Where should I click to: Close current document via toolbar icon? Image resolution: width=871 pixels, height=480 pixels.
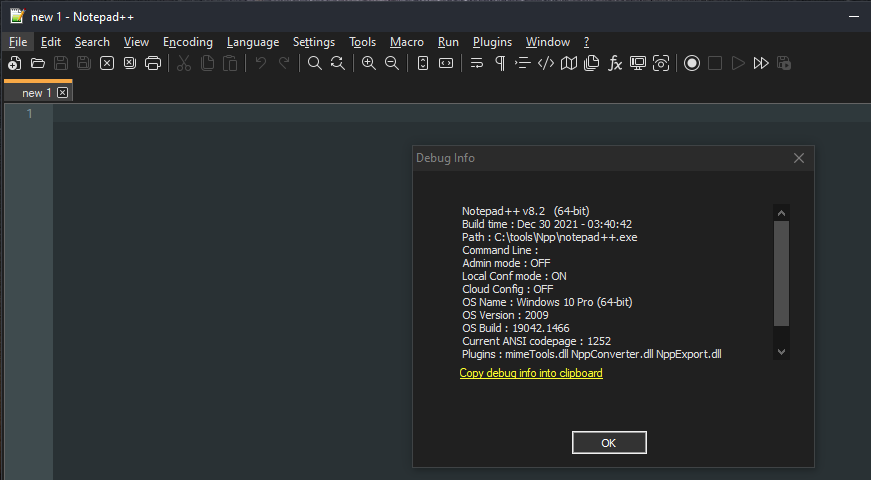coord(107,63)
